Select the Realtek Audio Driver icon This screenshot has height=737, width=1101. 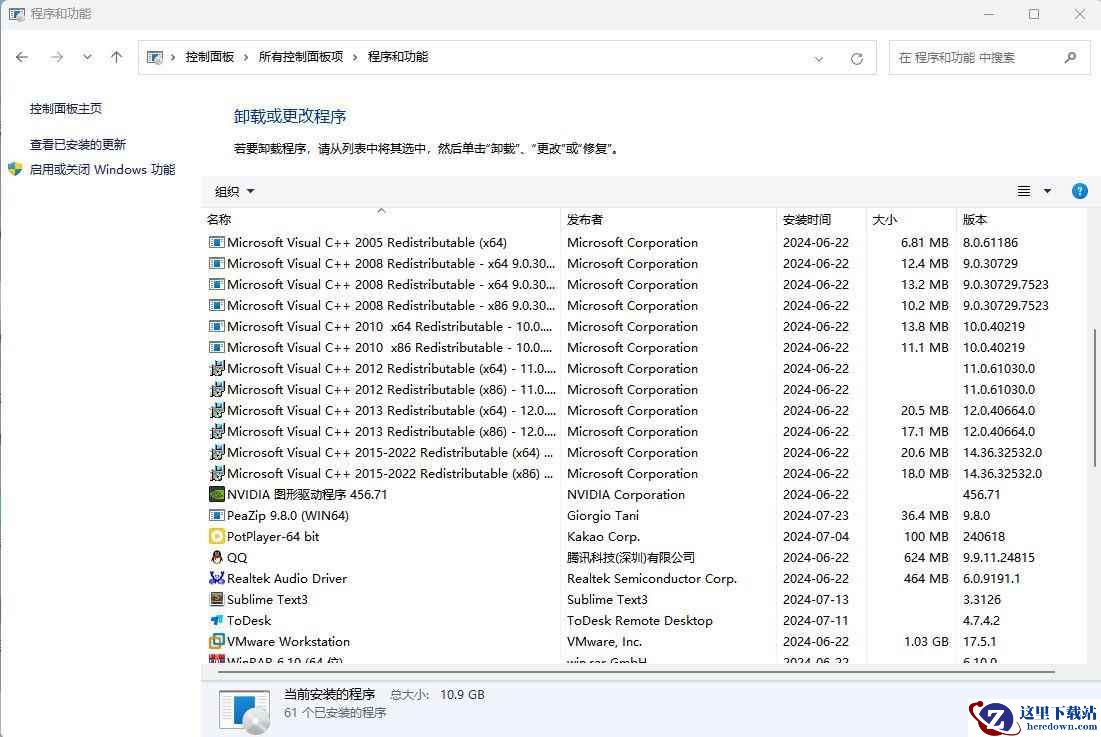click(216, 578)
